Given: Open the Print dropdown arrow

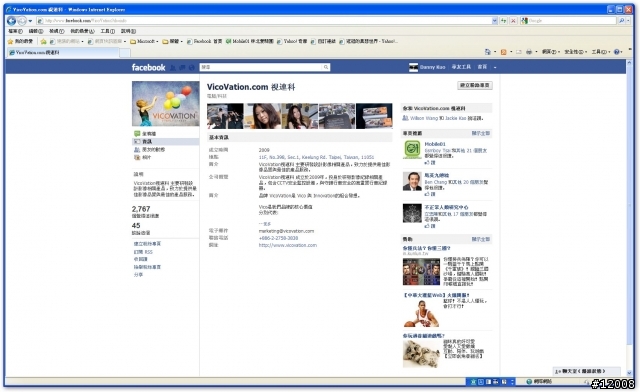Looking at the screenshot, I should click(x=536, y=52).
